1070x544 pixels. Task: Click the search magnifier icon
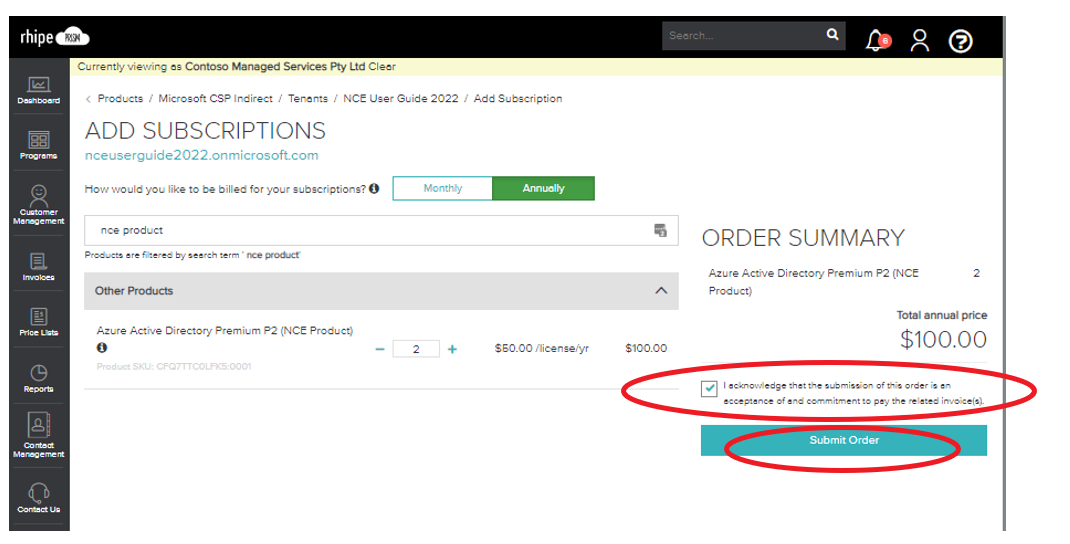[833, 34]
